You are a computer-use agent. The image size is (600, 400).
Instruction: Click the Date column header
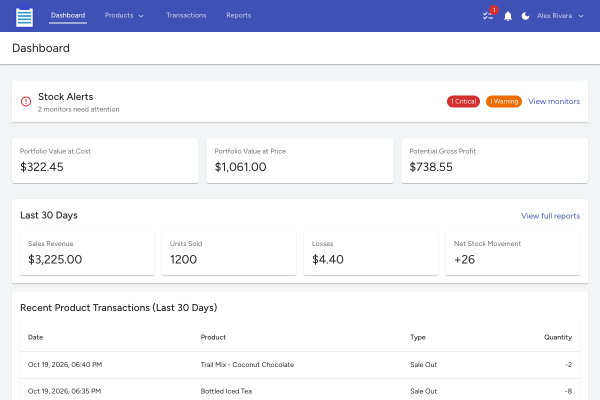pos(35,337)
